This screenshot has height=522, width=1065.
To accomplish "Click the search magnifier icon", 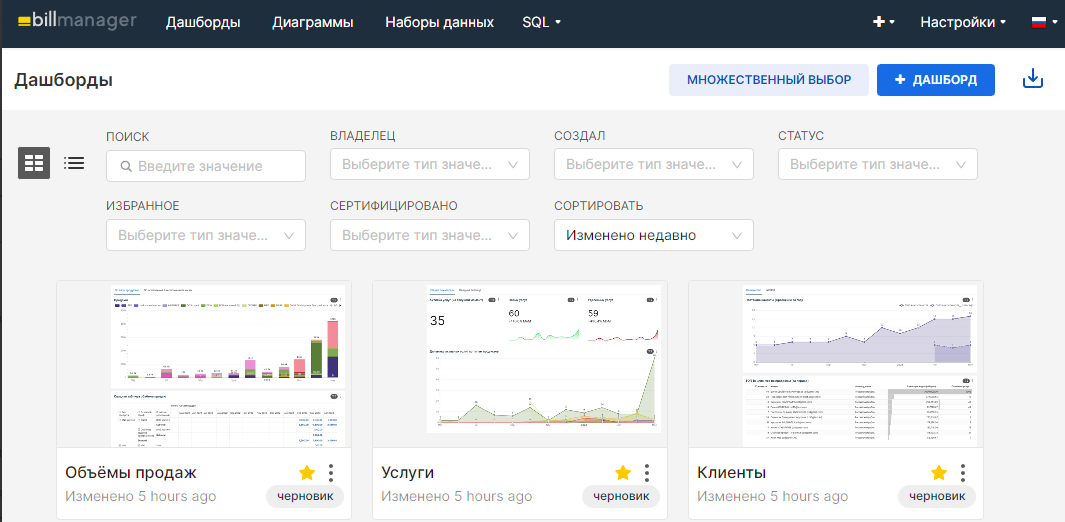I will click(x=126, y=166).
